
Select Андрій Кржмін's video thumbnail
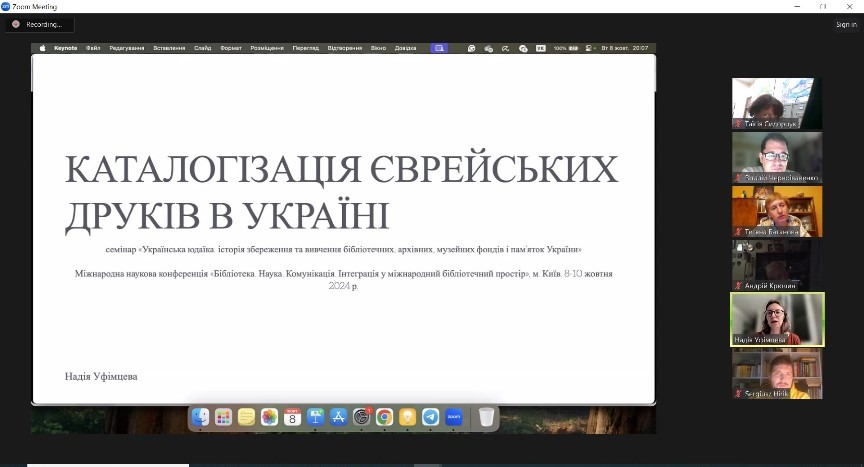click(777, 265)
